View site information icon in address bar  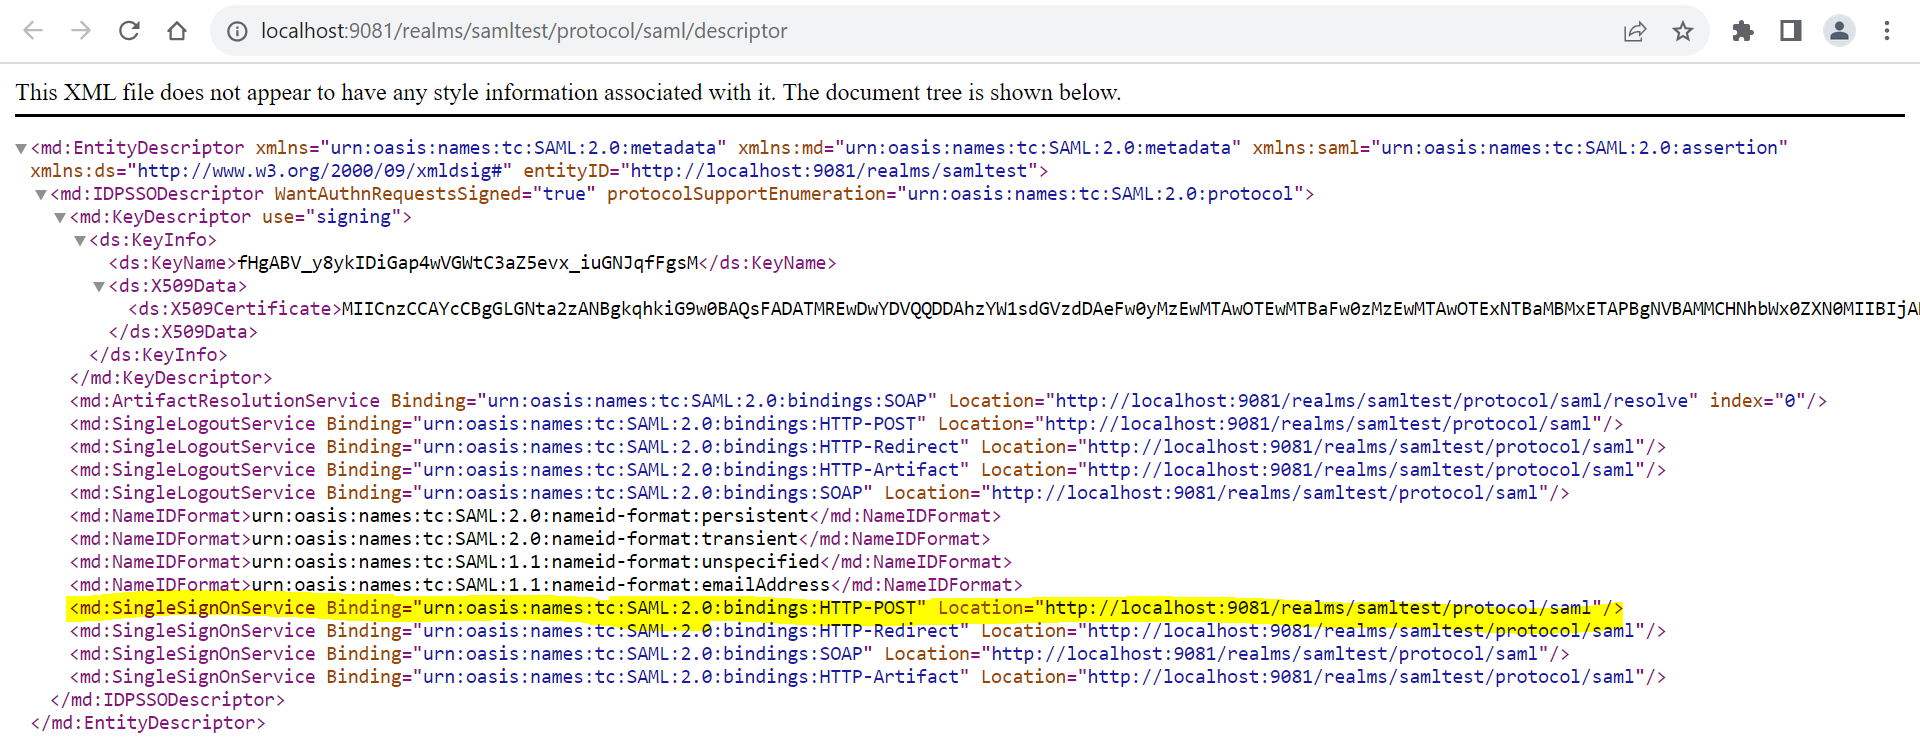pos(237,31)
